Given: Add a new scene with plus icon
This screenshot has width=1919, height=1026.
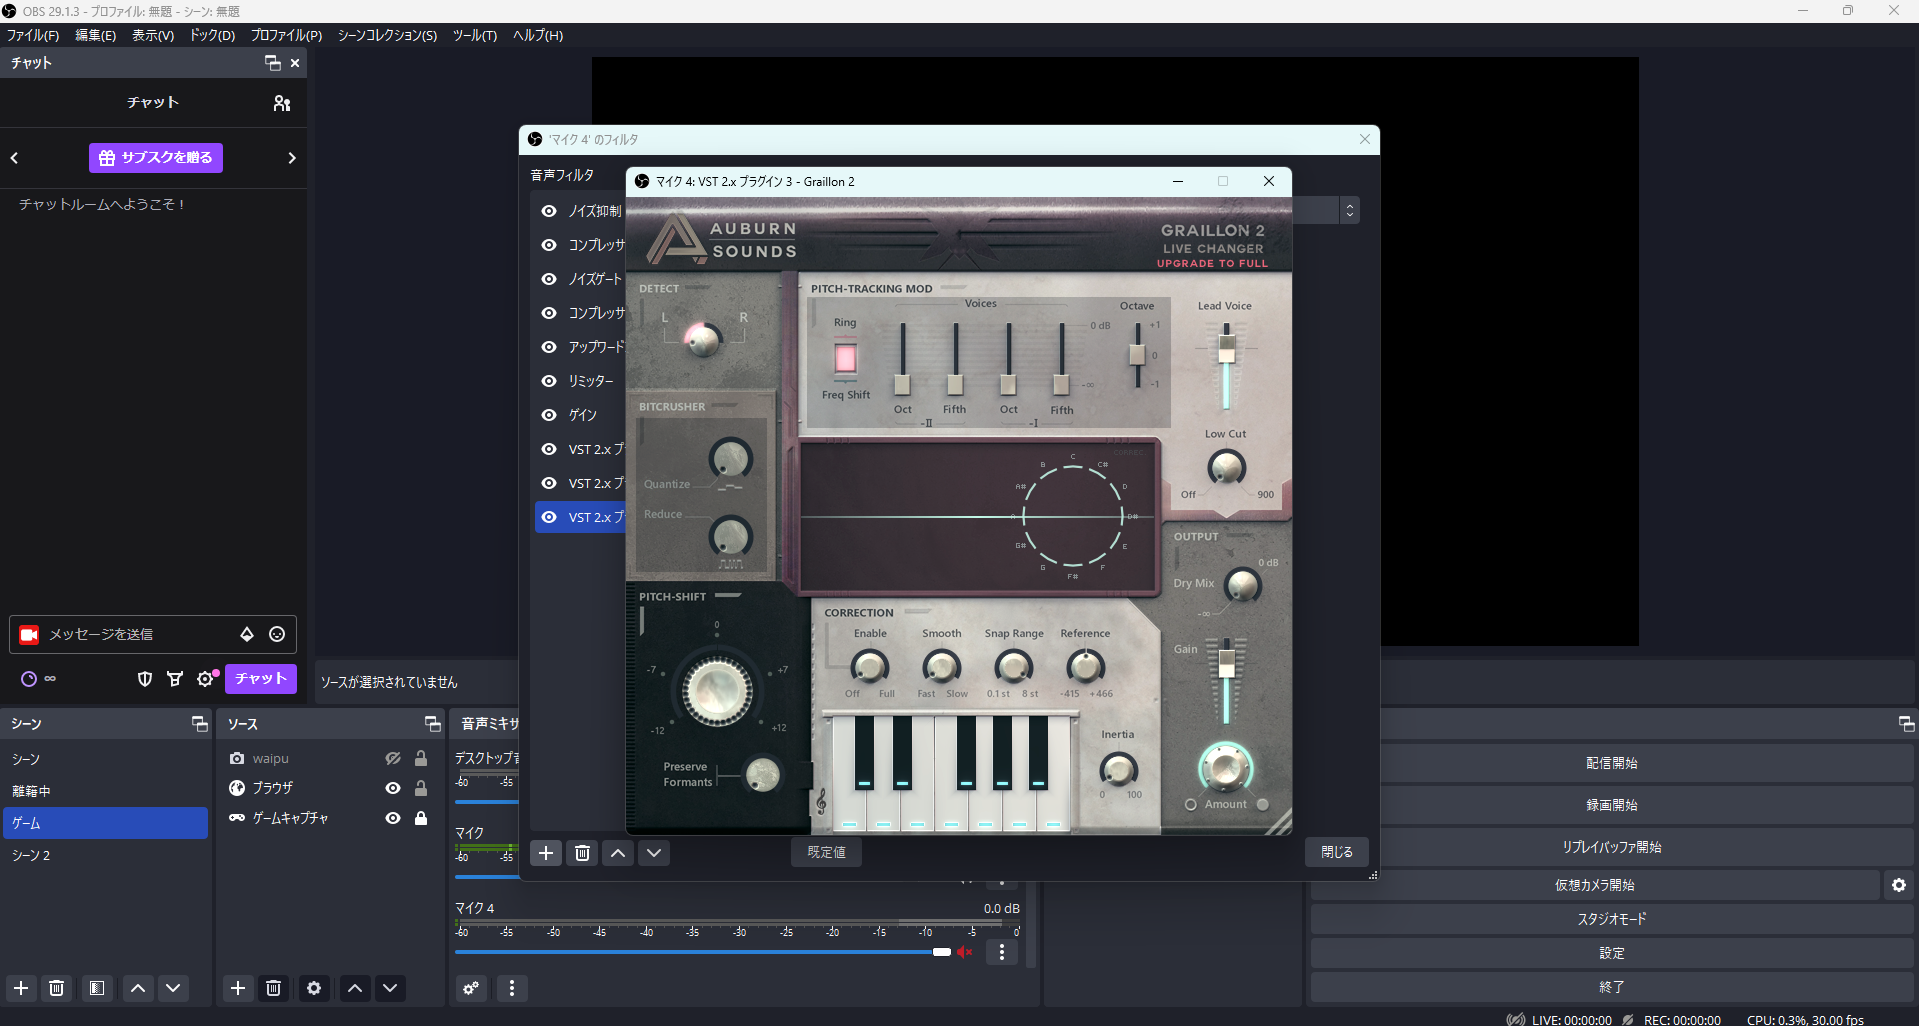Looking at the screenshot, I should [21, 988].
